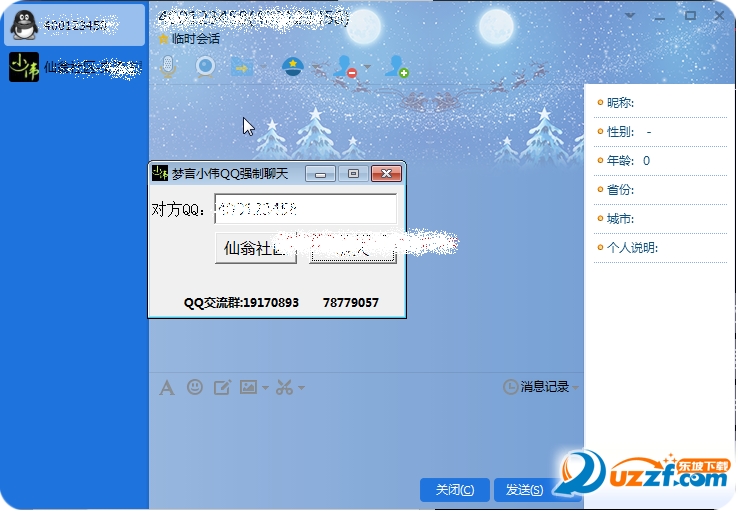
Task: Open the emoji smiley picker
Action: point(195,387)
